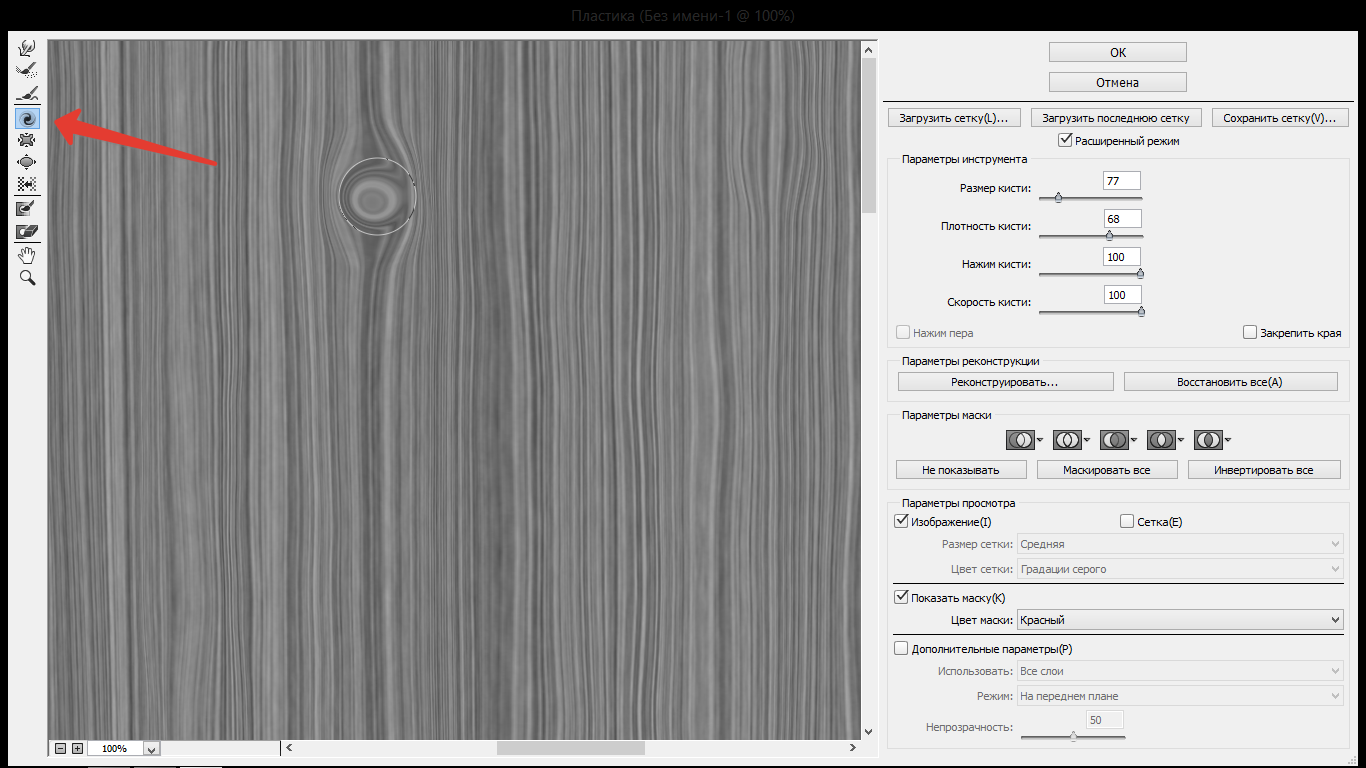
Task: Click the preview scroll up arrow
Action: coord(868,48)
